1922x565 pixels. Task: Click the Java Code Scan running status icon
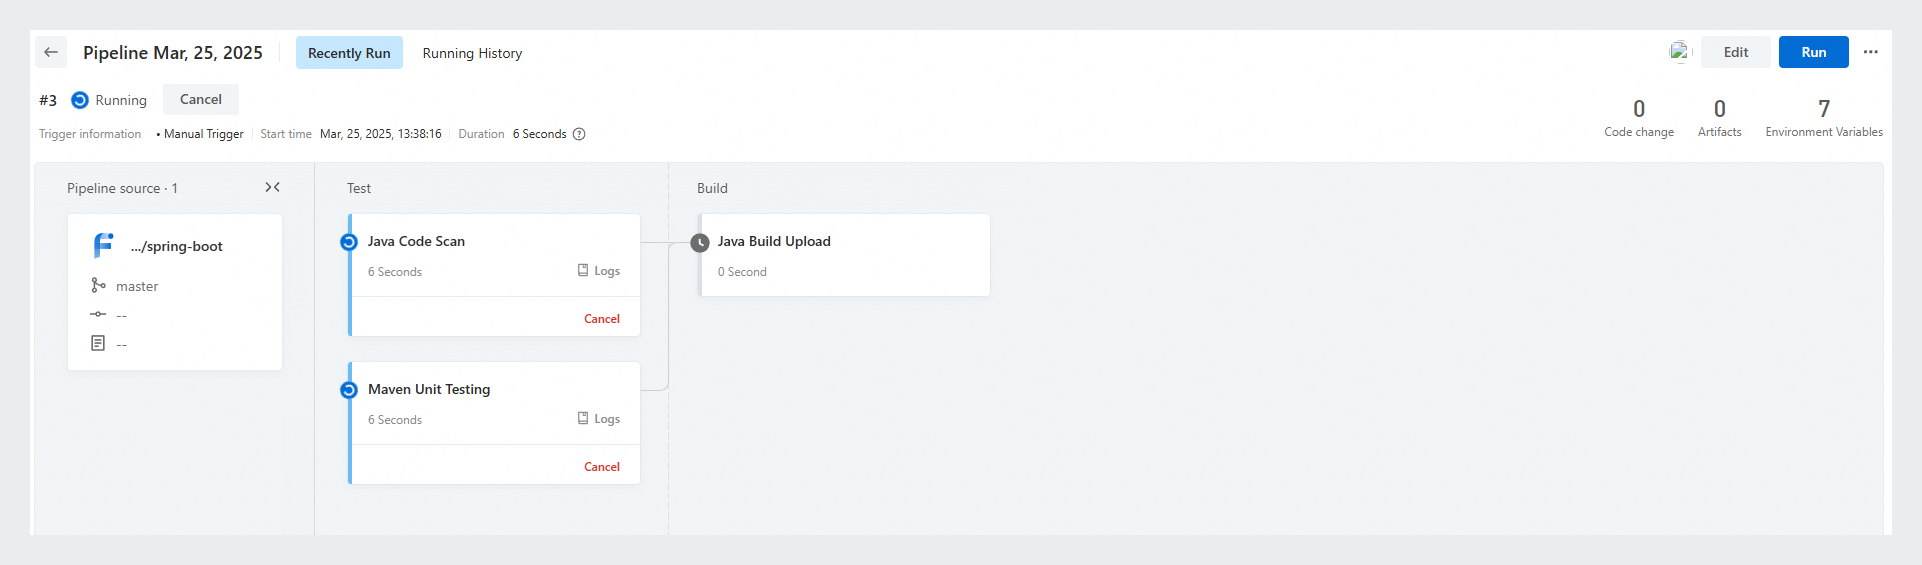pyautogui.click(x=349, y=242)
